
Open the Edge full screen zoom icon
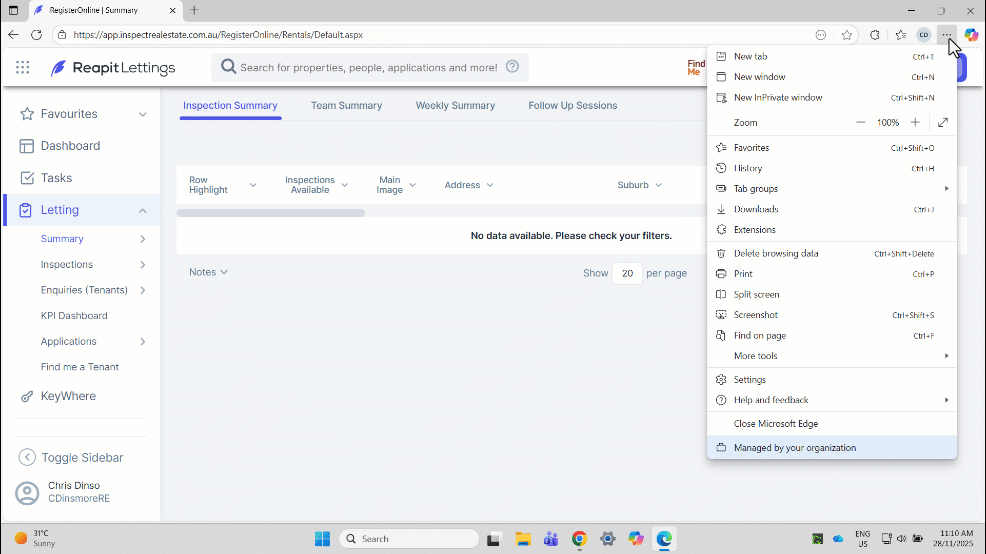pos(943,123)
